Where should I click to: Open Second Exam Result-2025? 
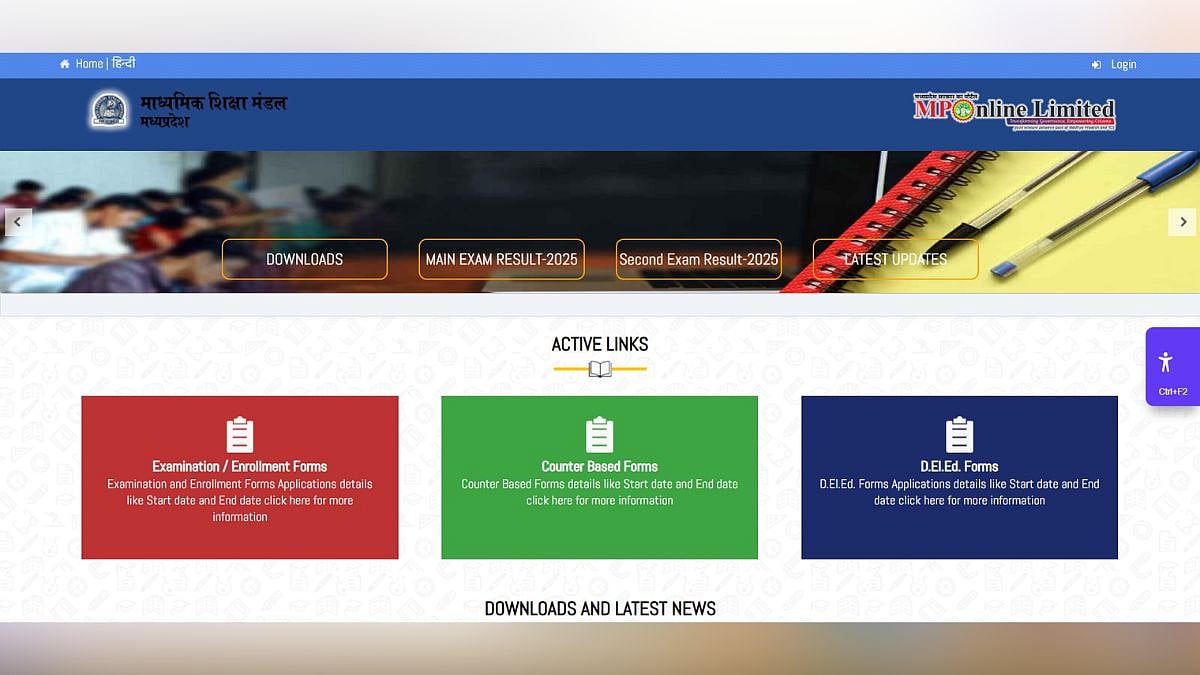click(698, 259)
